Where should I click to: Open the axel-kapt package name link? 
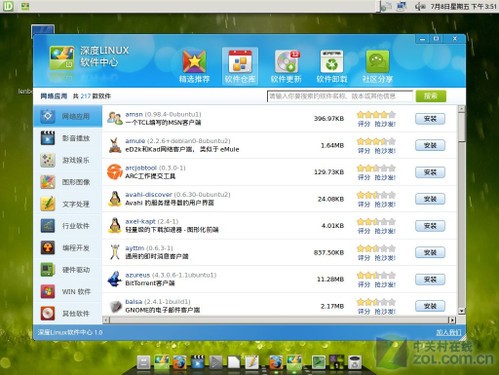coord(140,221)
